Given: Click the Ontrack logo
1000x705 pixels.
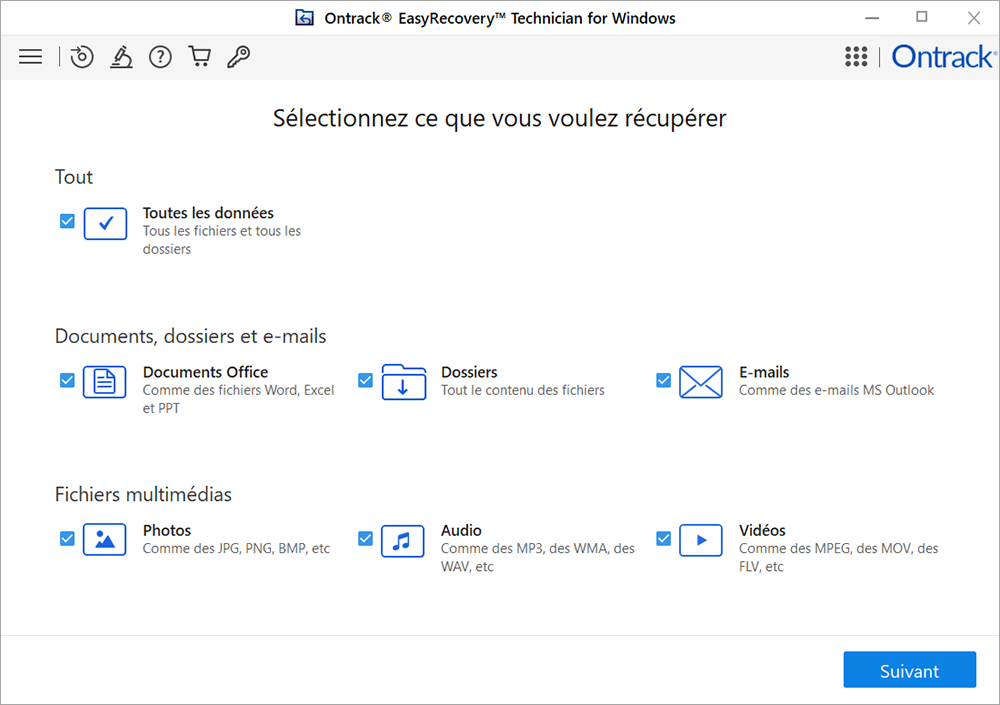Looking at the screenshot, I should [944, 57].
